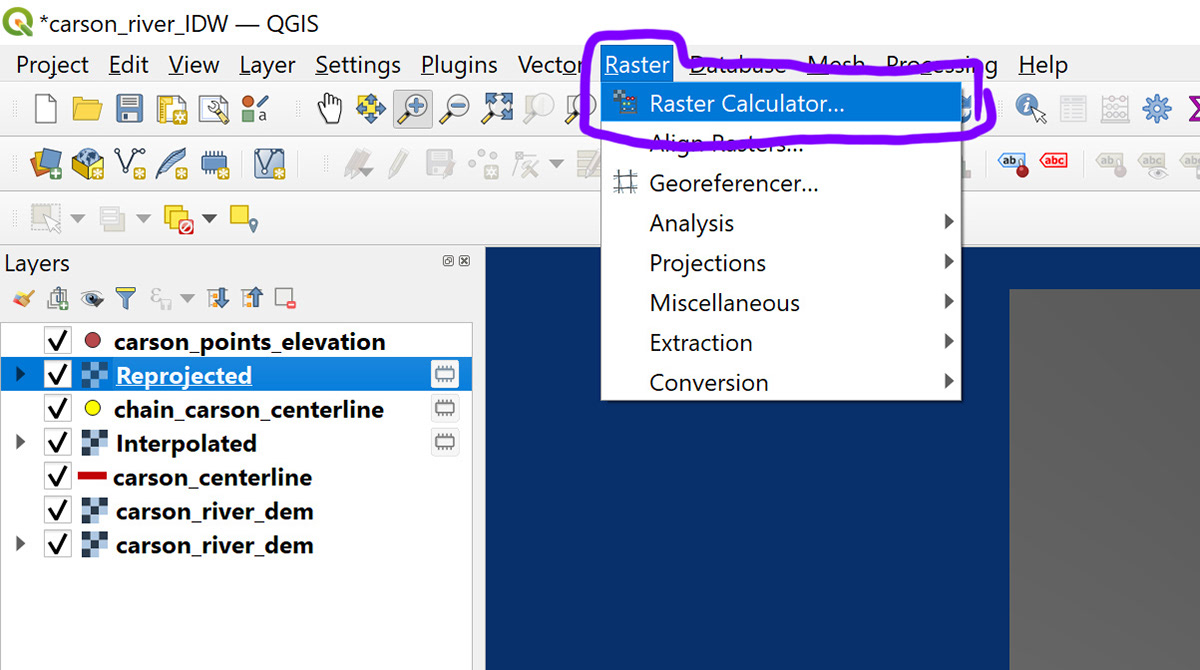Click Filter Legend funnel icon
The height and width of the screenshot is (670, 1200).
coord(125,298)
